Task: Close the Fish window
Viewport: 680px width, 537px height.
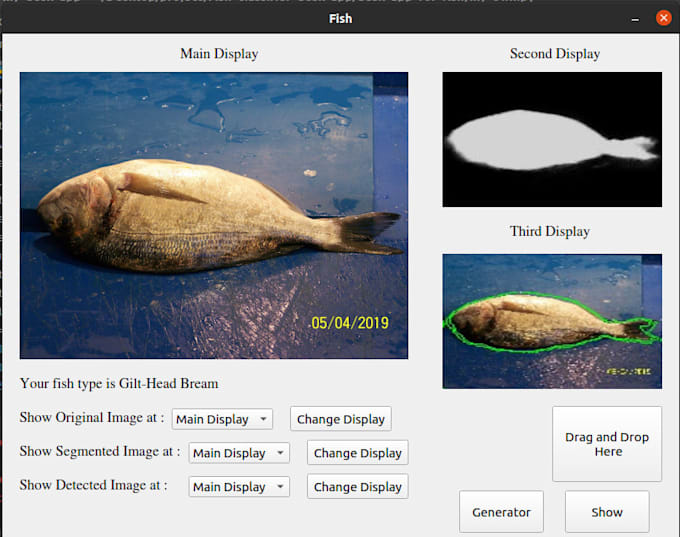Action: point(664,18)
